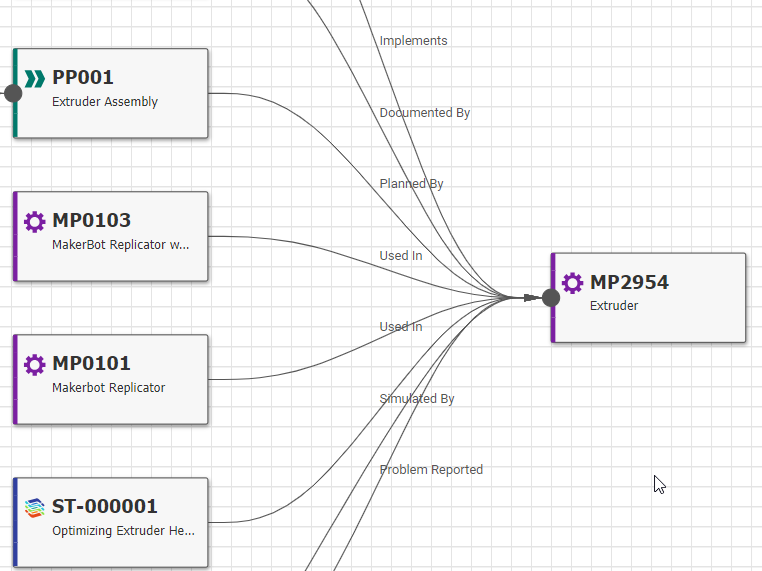Click the MP2954 title text
762x571 pixels.
629,283
